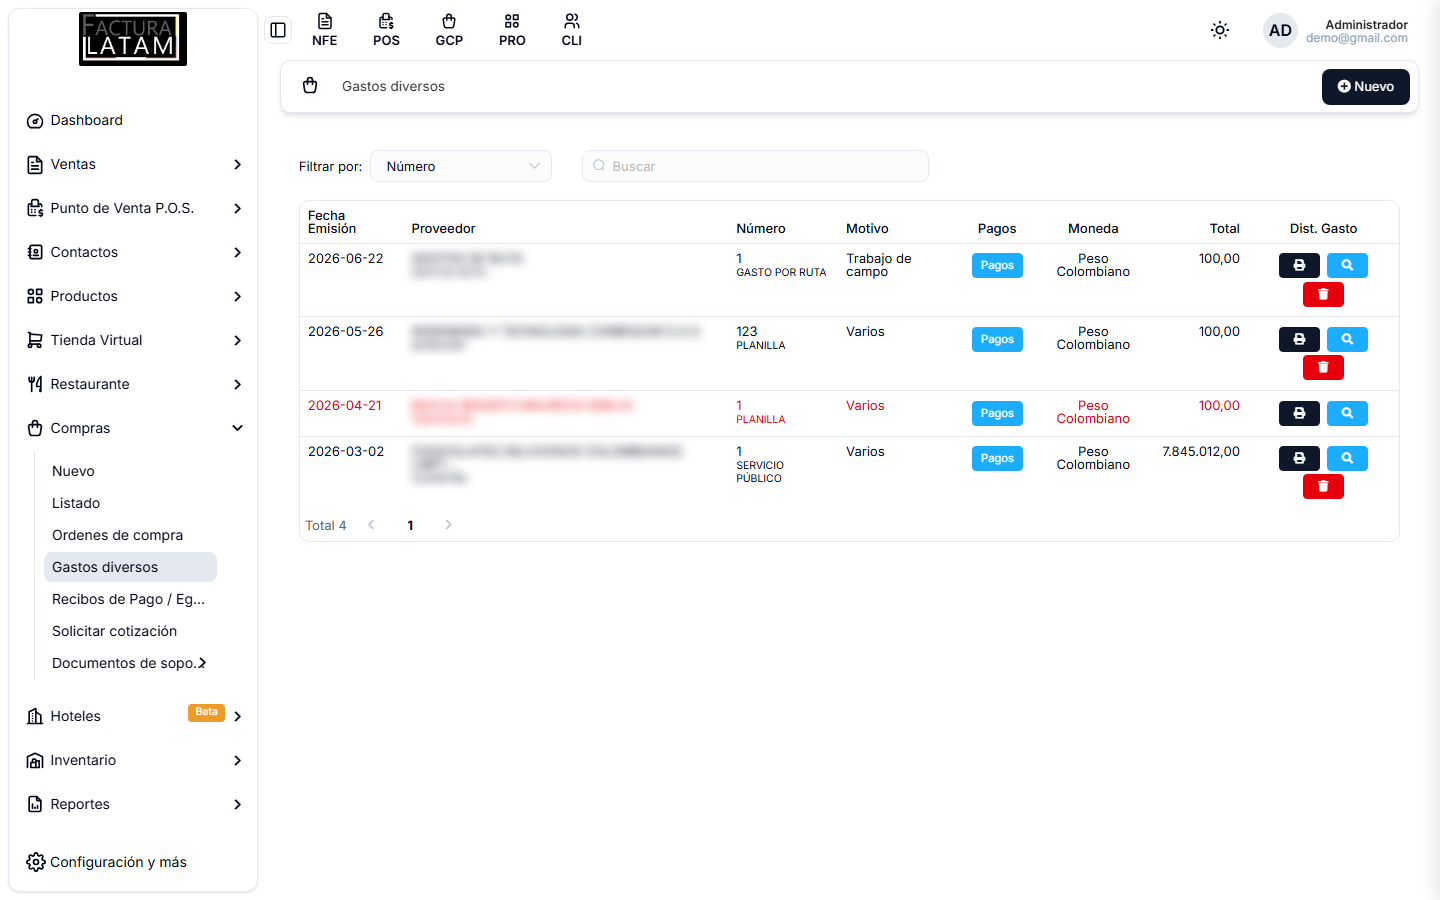View details of the 2026-03-02 expense

coord(1347,458)
